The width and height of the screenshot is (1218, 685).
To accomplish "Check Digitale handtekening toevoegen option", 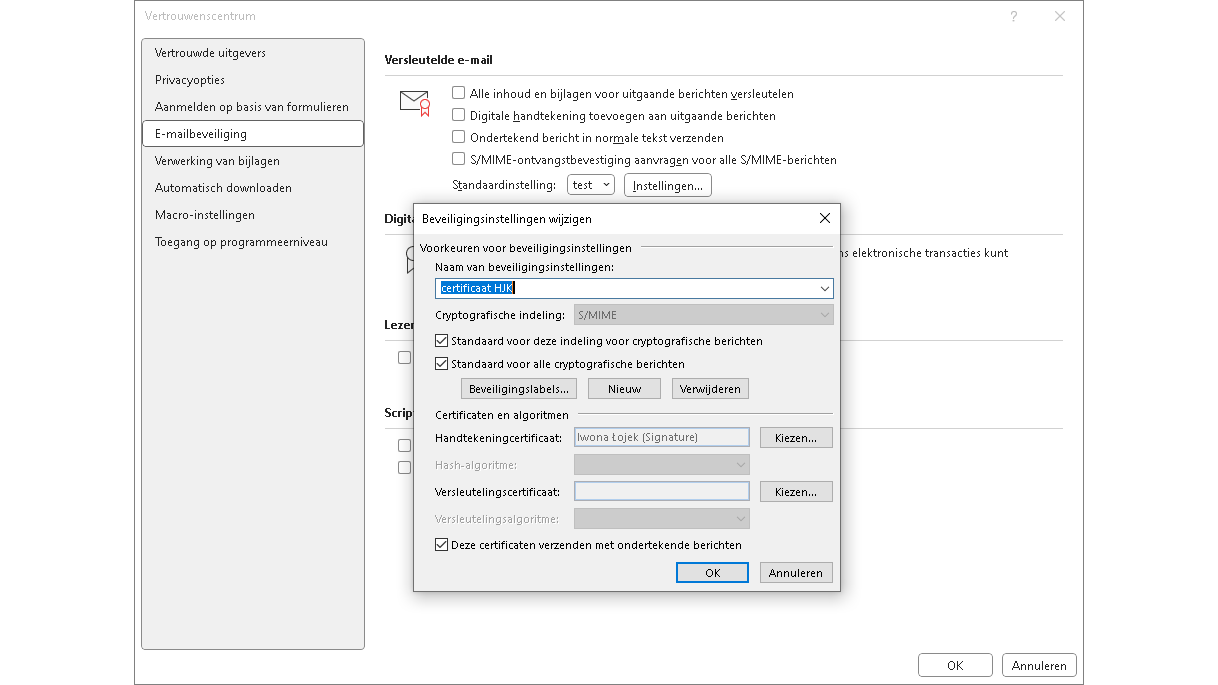I will point(459,115).
